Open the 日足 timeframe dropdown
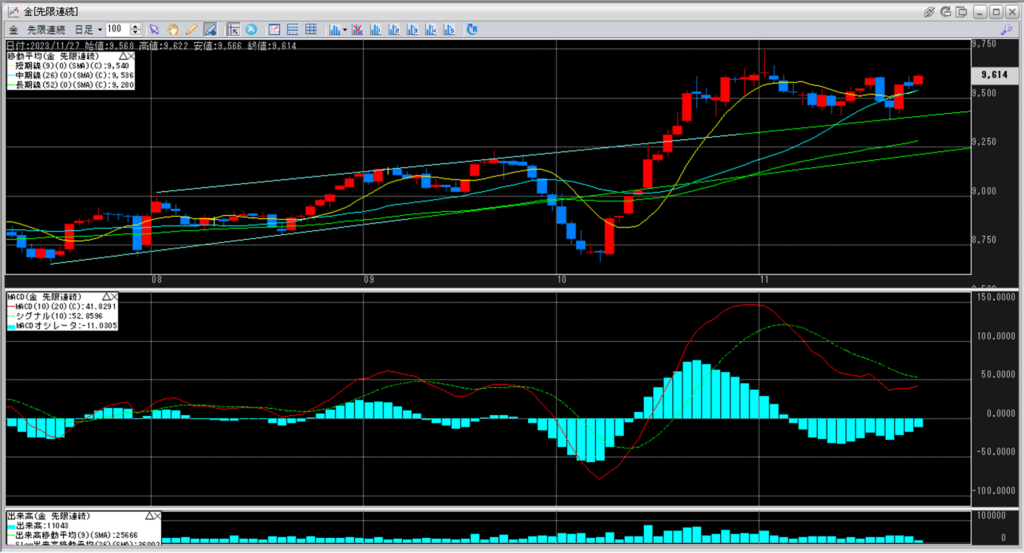The image size is (1024, 553). [88, 29]
